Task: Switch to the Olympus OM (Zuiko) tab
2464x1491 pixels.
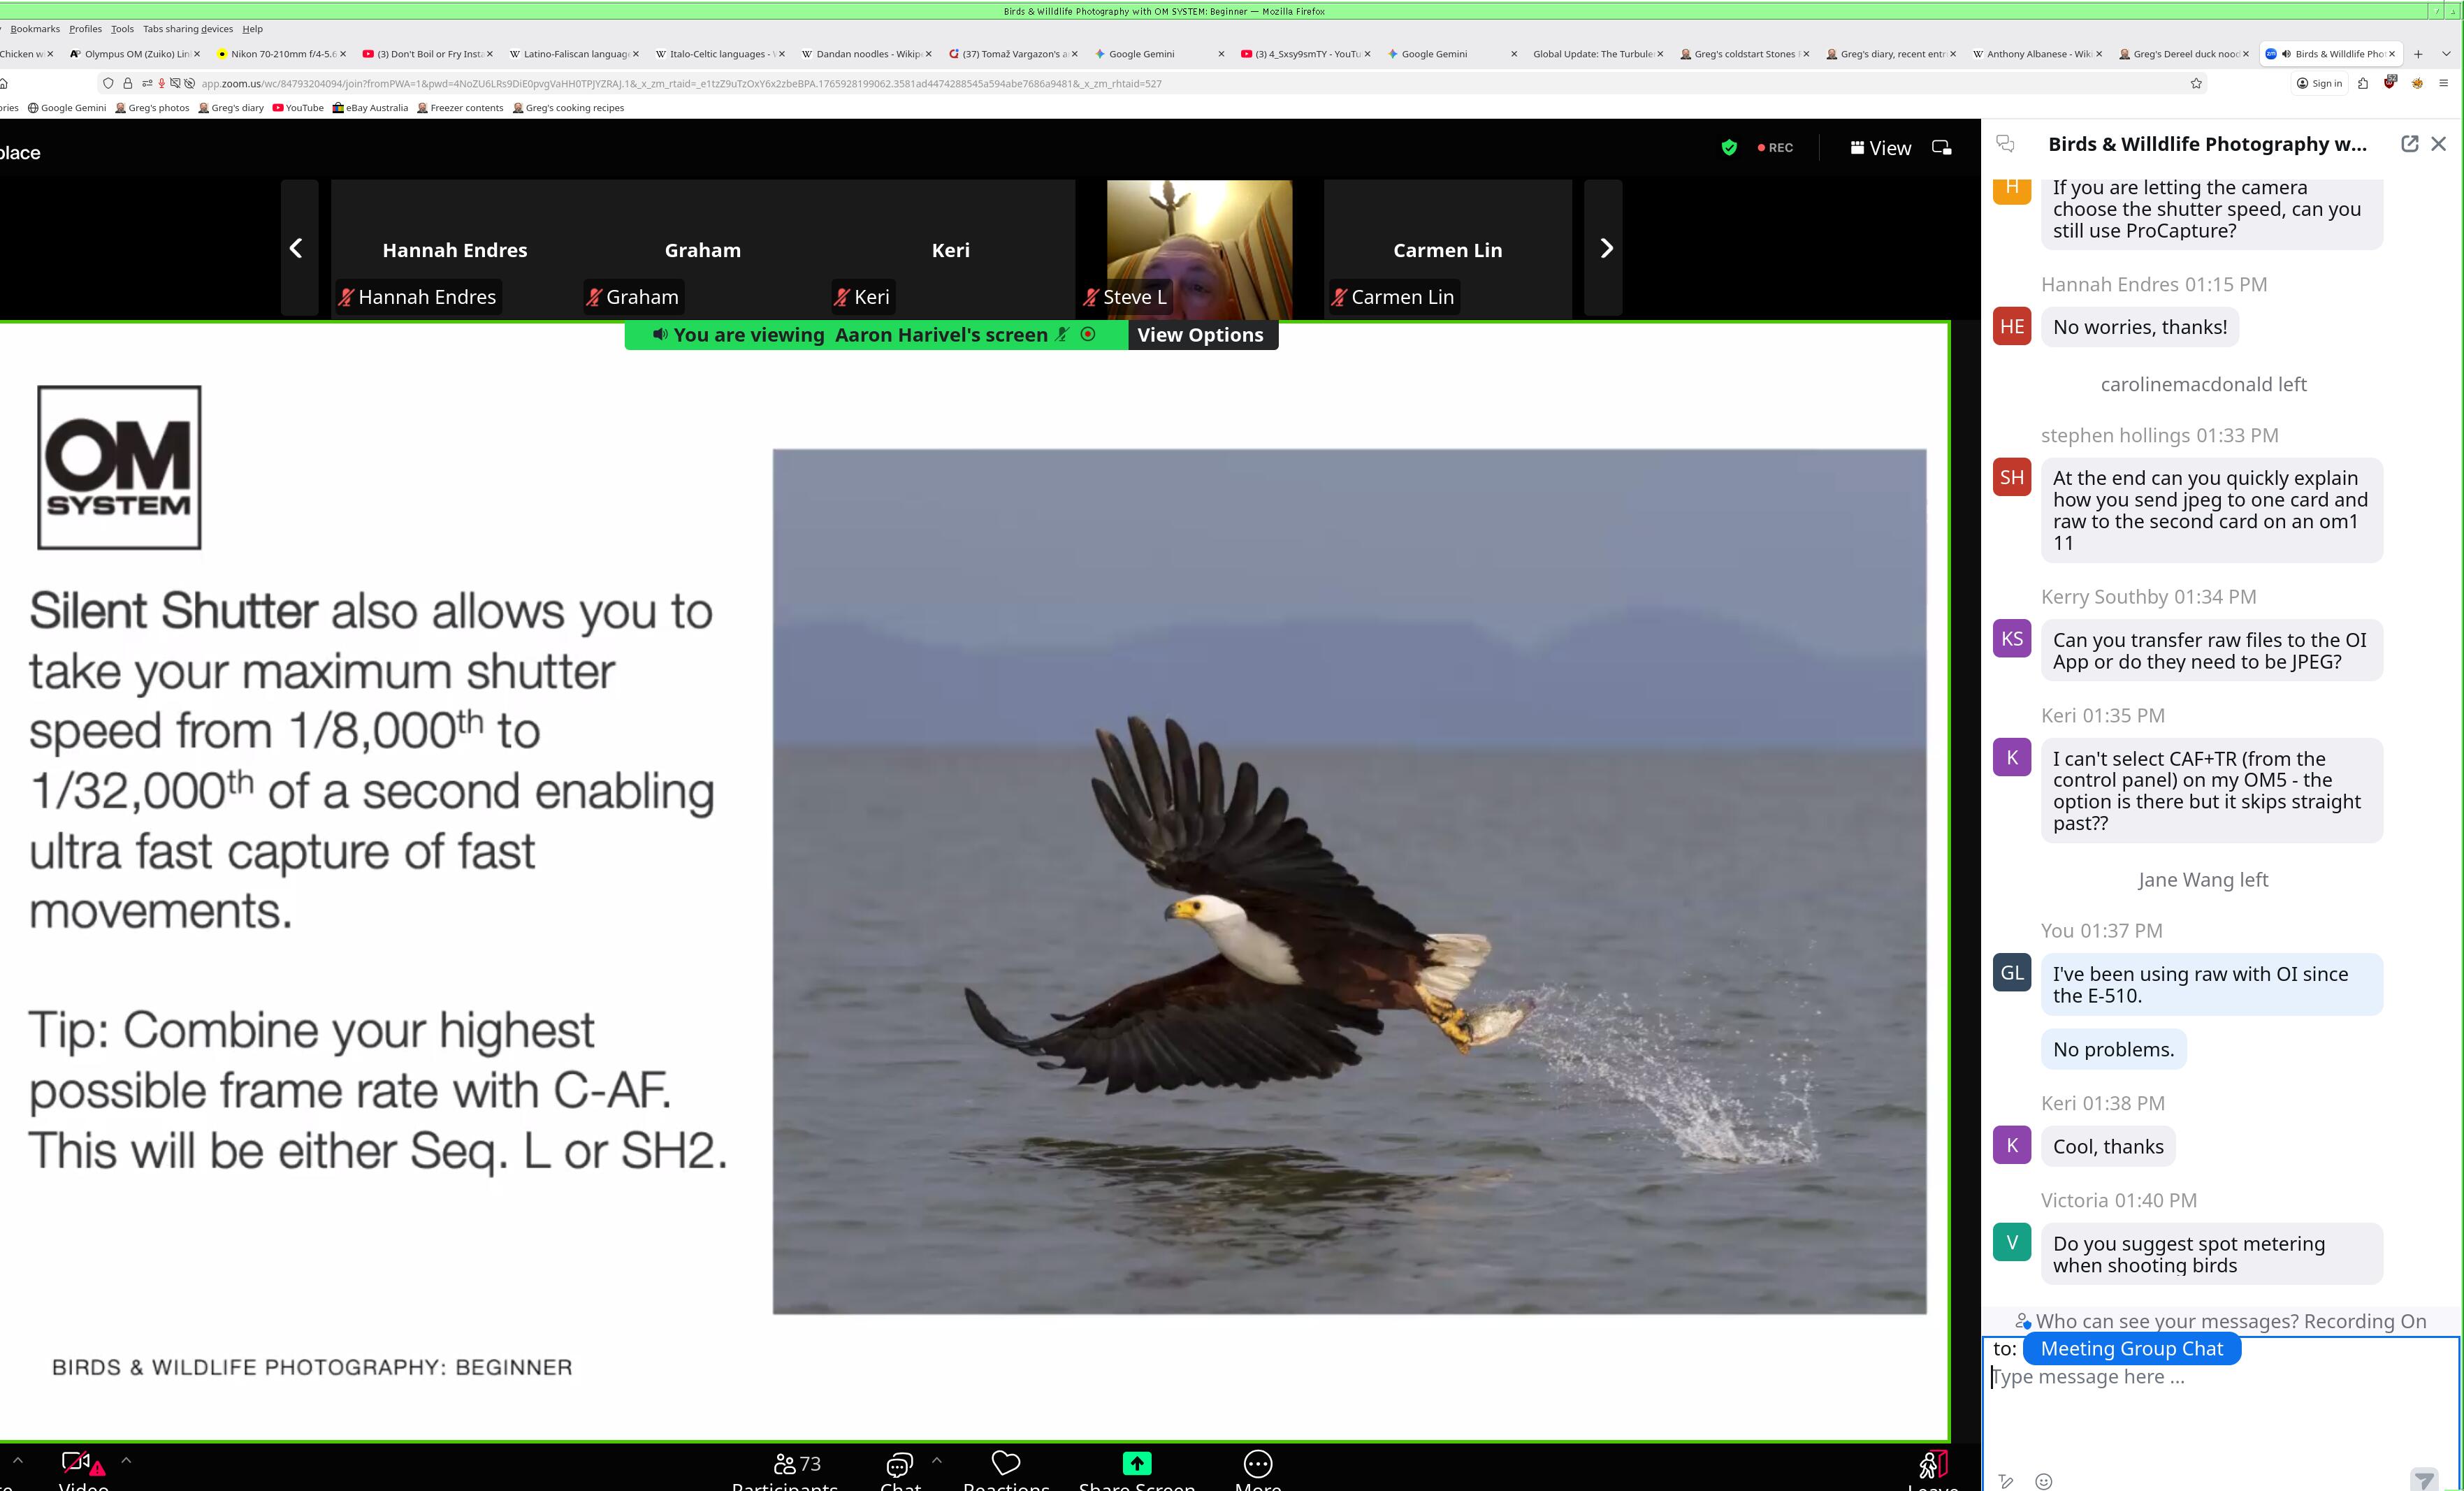Action: [x=135, y=54]
